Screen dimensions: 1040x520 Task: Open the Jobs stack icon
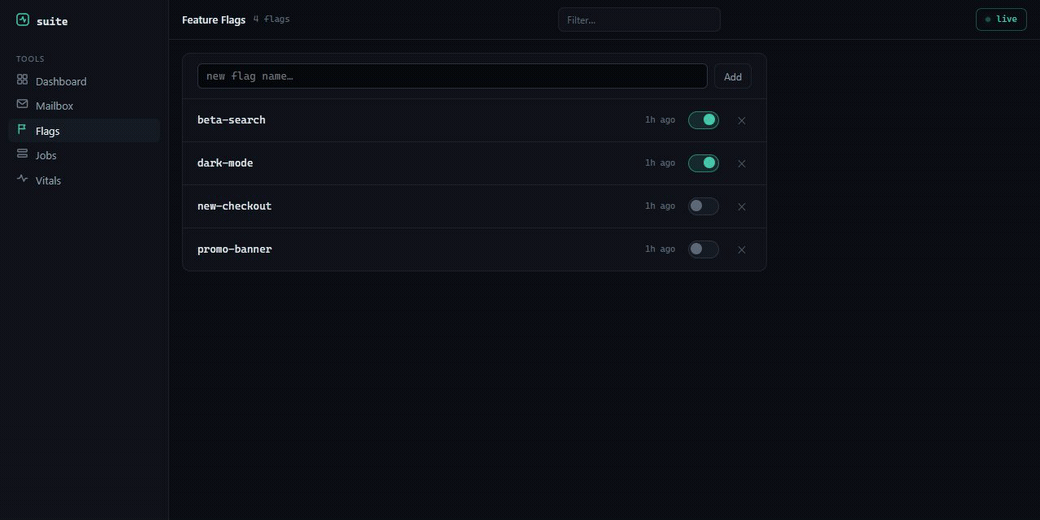(x=23, y=154)
